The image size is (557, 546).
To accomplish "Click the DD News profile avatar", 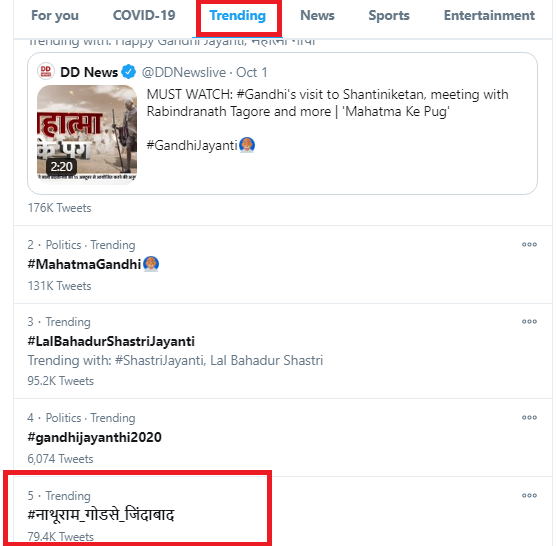I will pyautogui.click(x=46, y=71).
